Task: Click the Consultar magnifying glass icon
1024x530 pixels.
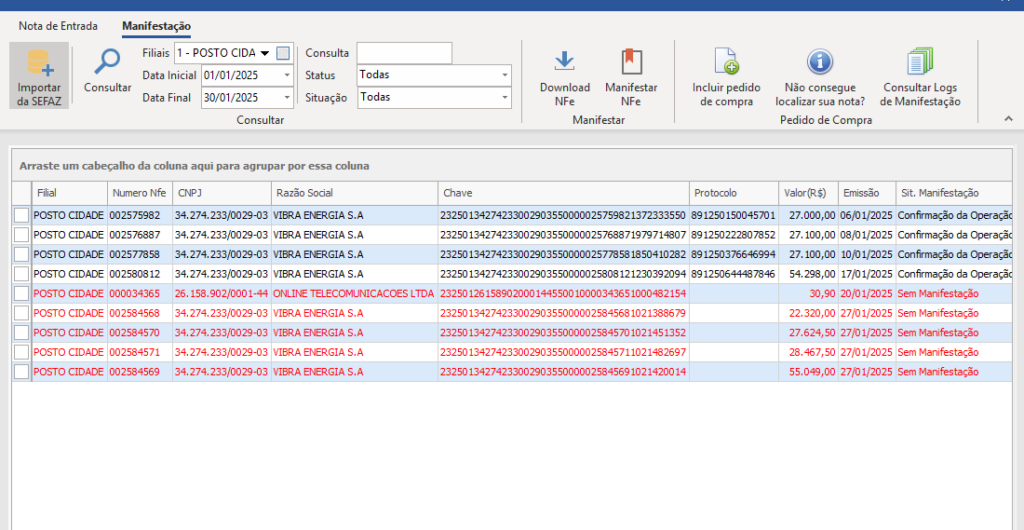Action: [x=107, y=63]
